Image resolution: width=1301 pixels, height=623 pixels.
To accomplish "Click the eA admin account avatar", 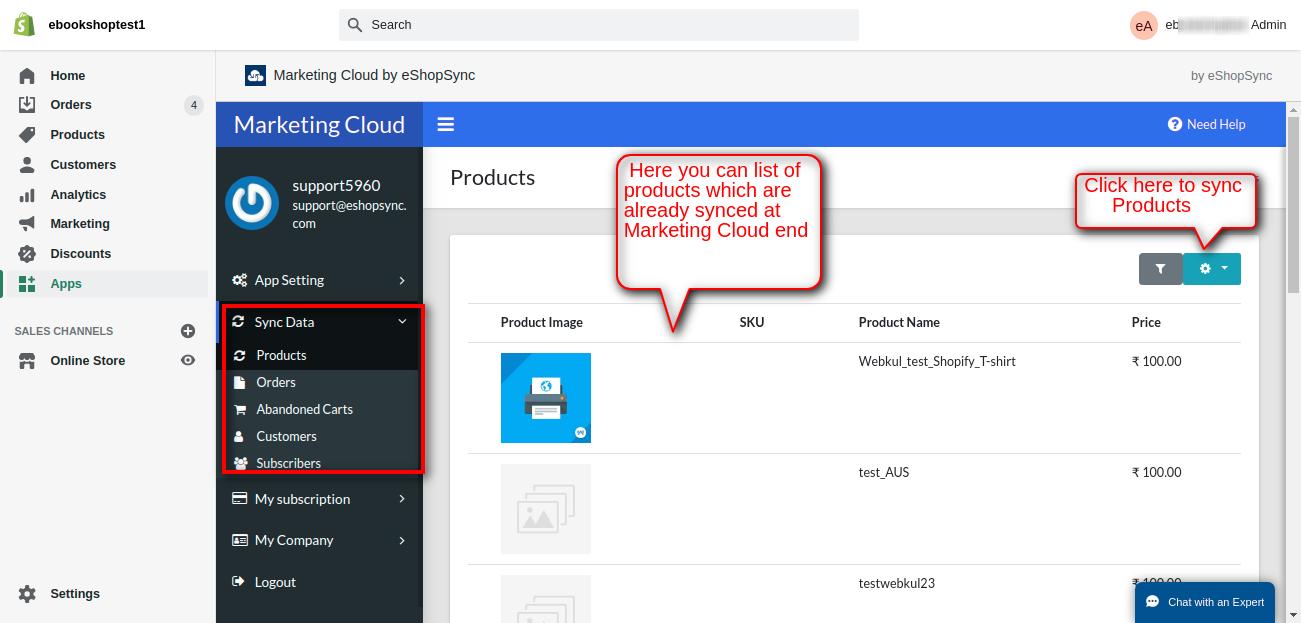I will click(x=1143, y=26).
